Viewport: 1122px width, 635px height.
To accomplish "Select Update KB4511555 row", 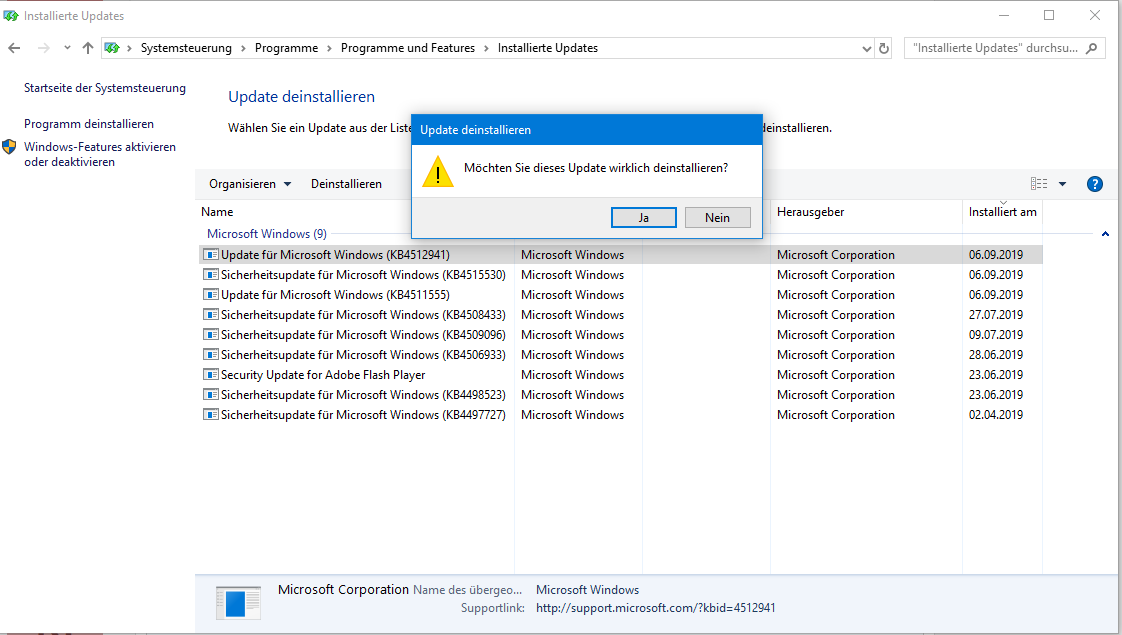I will point(620,295).
